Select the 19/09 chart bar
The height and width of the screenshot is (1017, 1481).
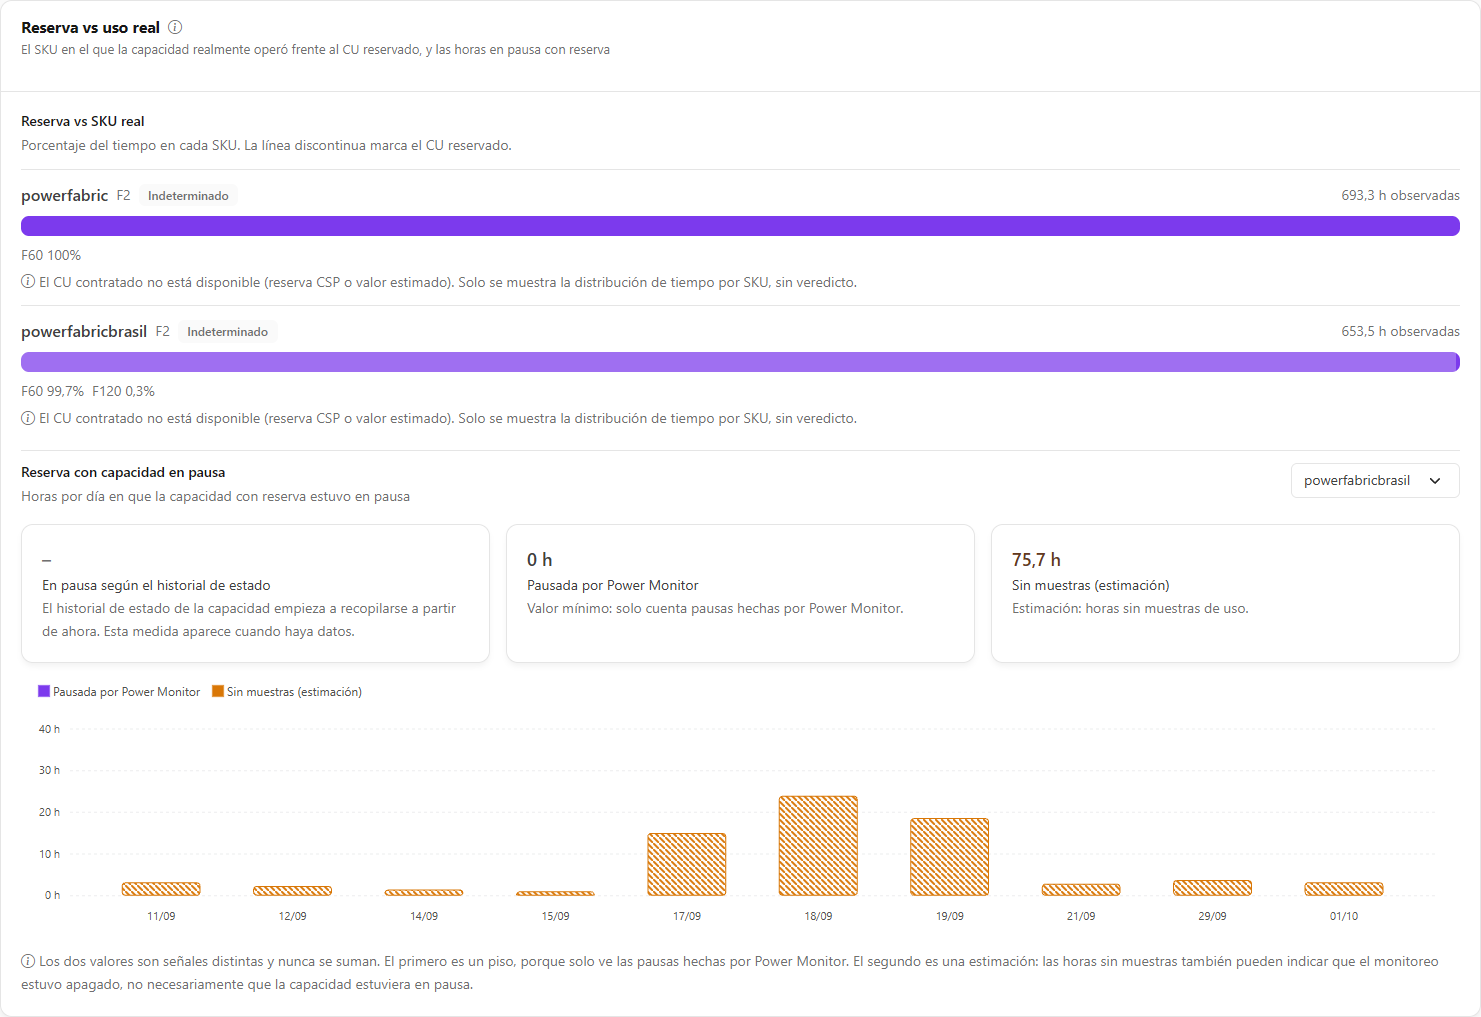click(x=949, y=857)
